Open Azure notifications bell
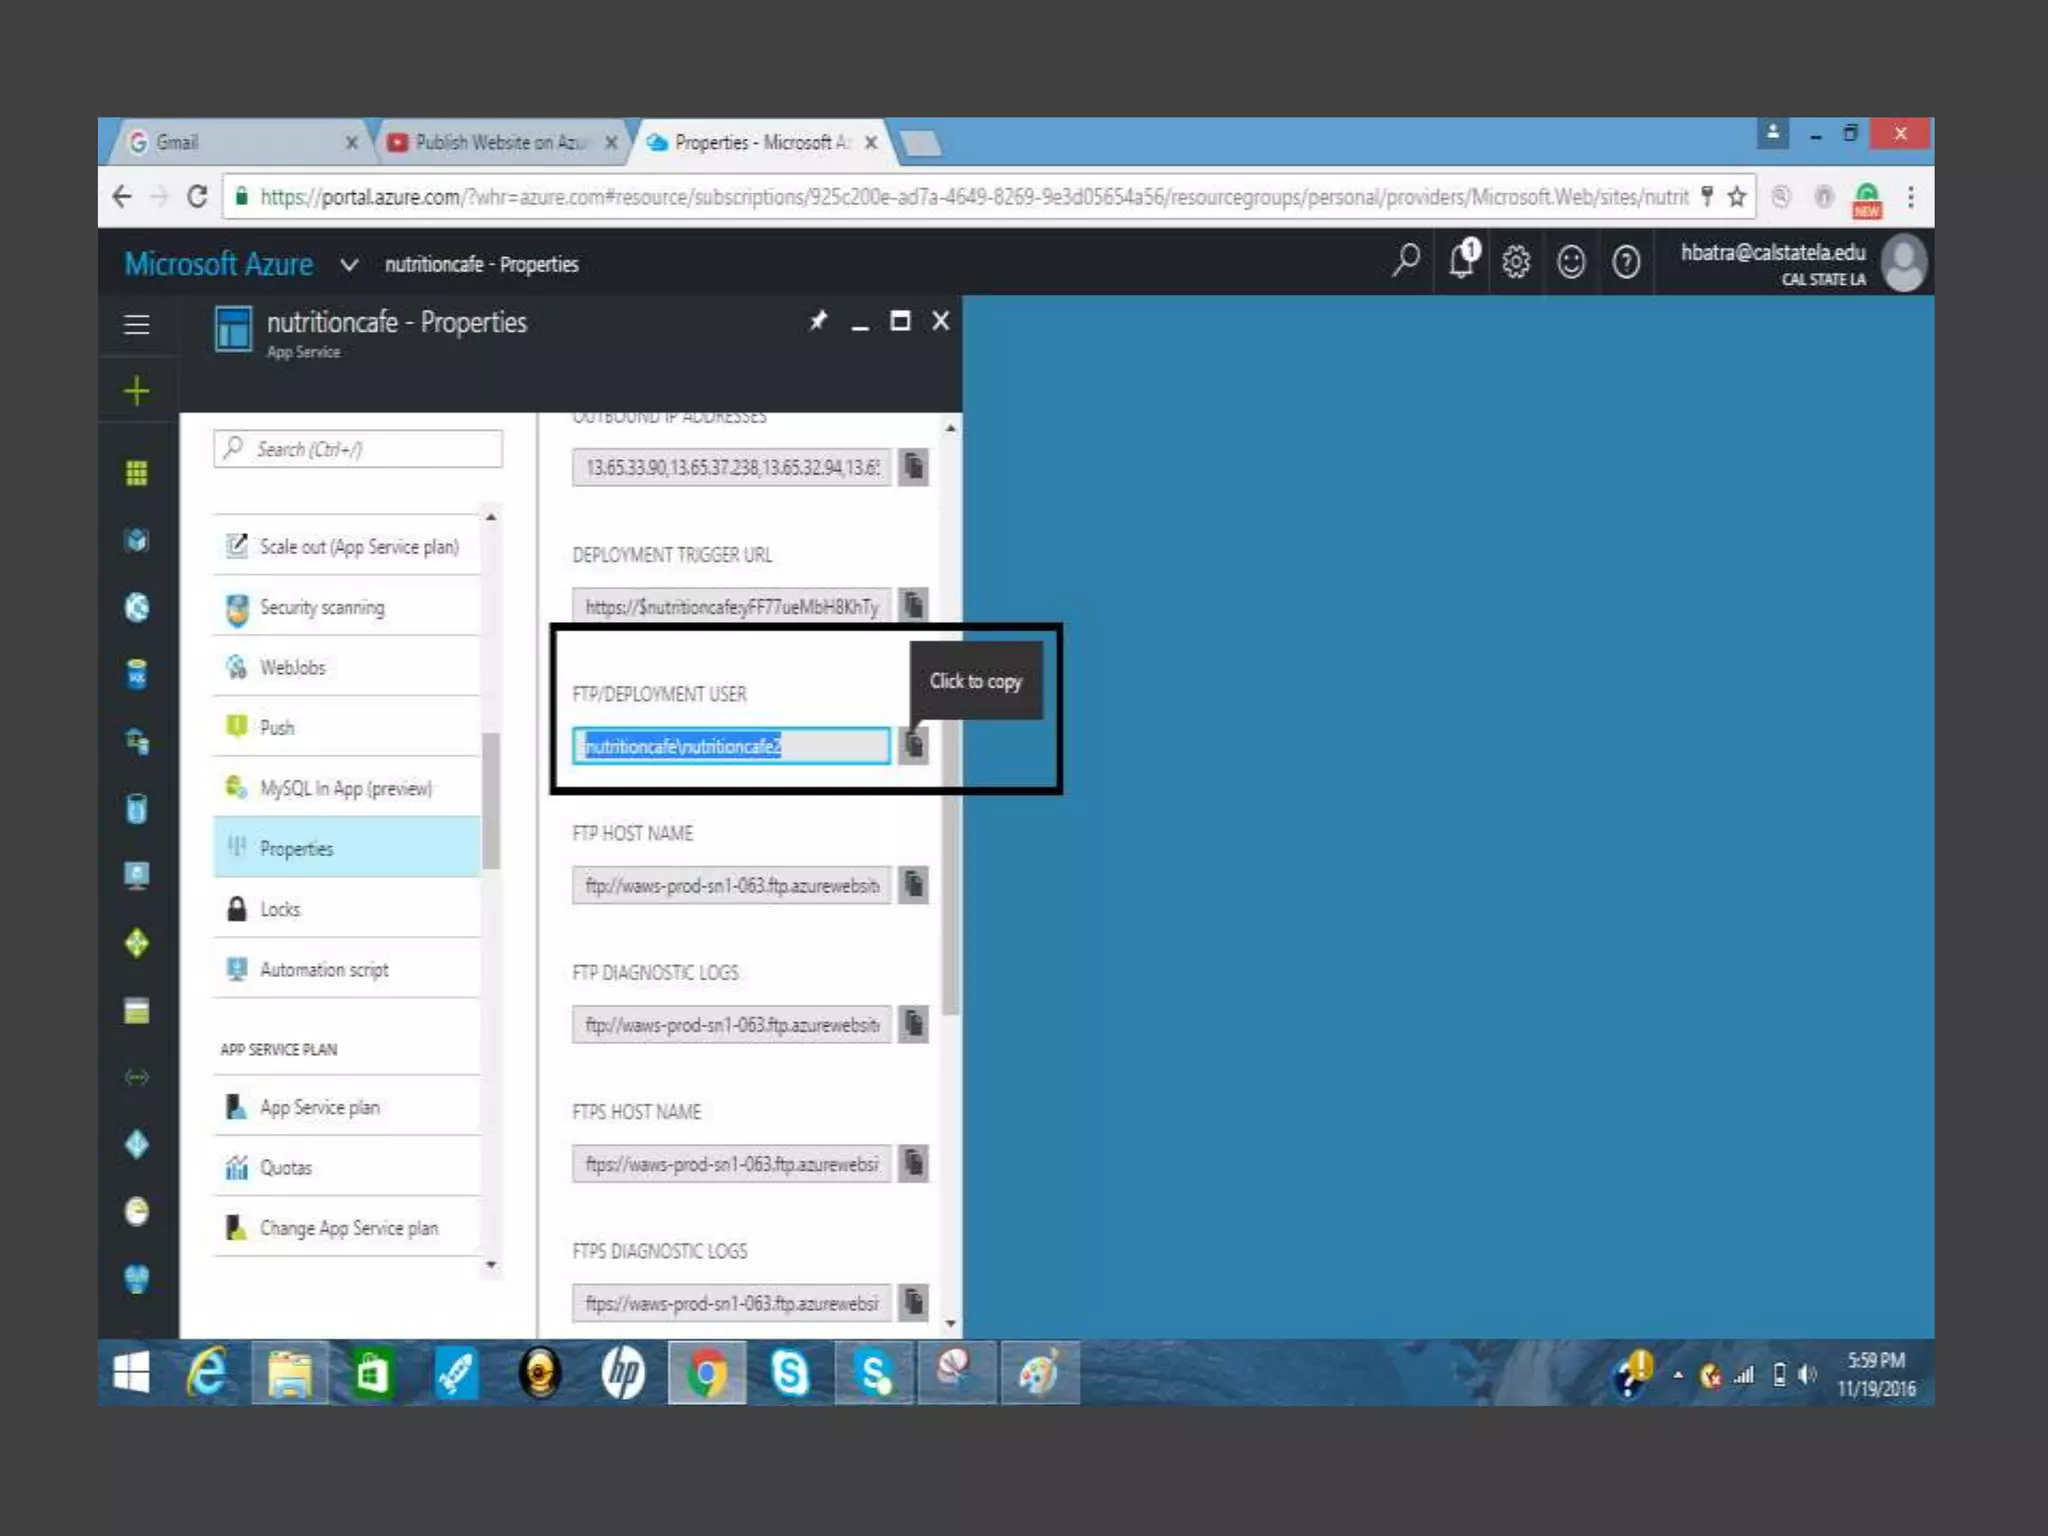This screenshot has height=1536, width=2048. point(1462,262)
